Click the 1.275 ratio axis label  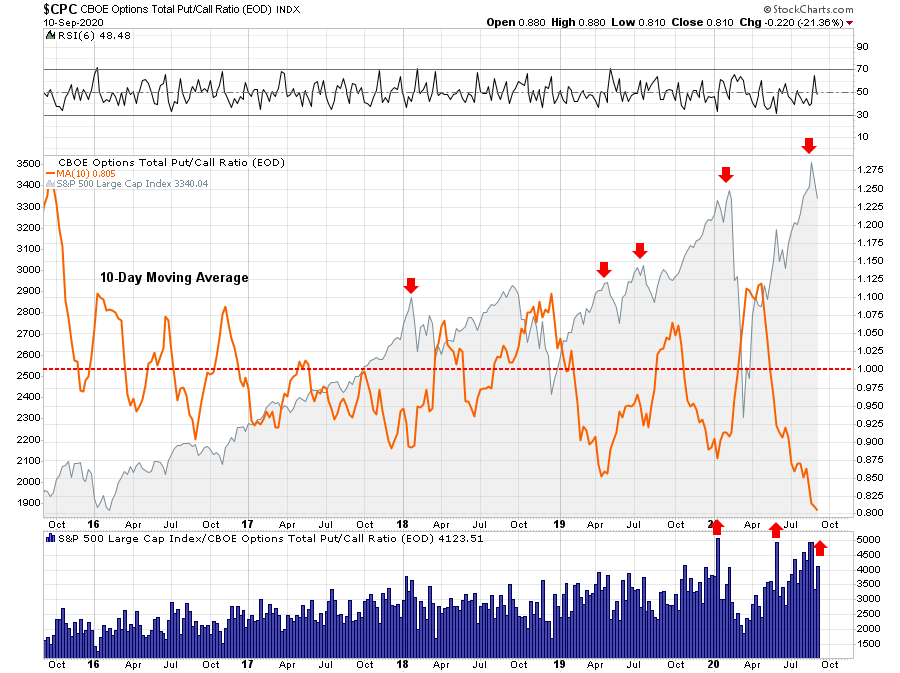click(x=870, y=170)
